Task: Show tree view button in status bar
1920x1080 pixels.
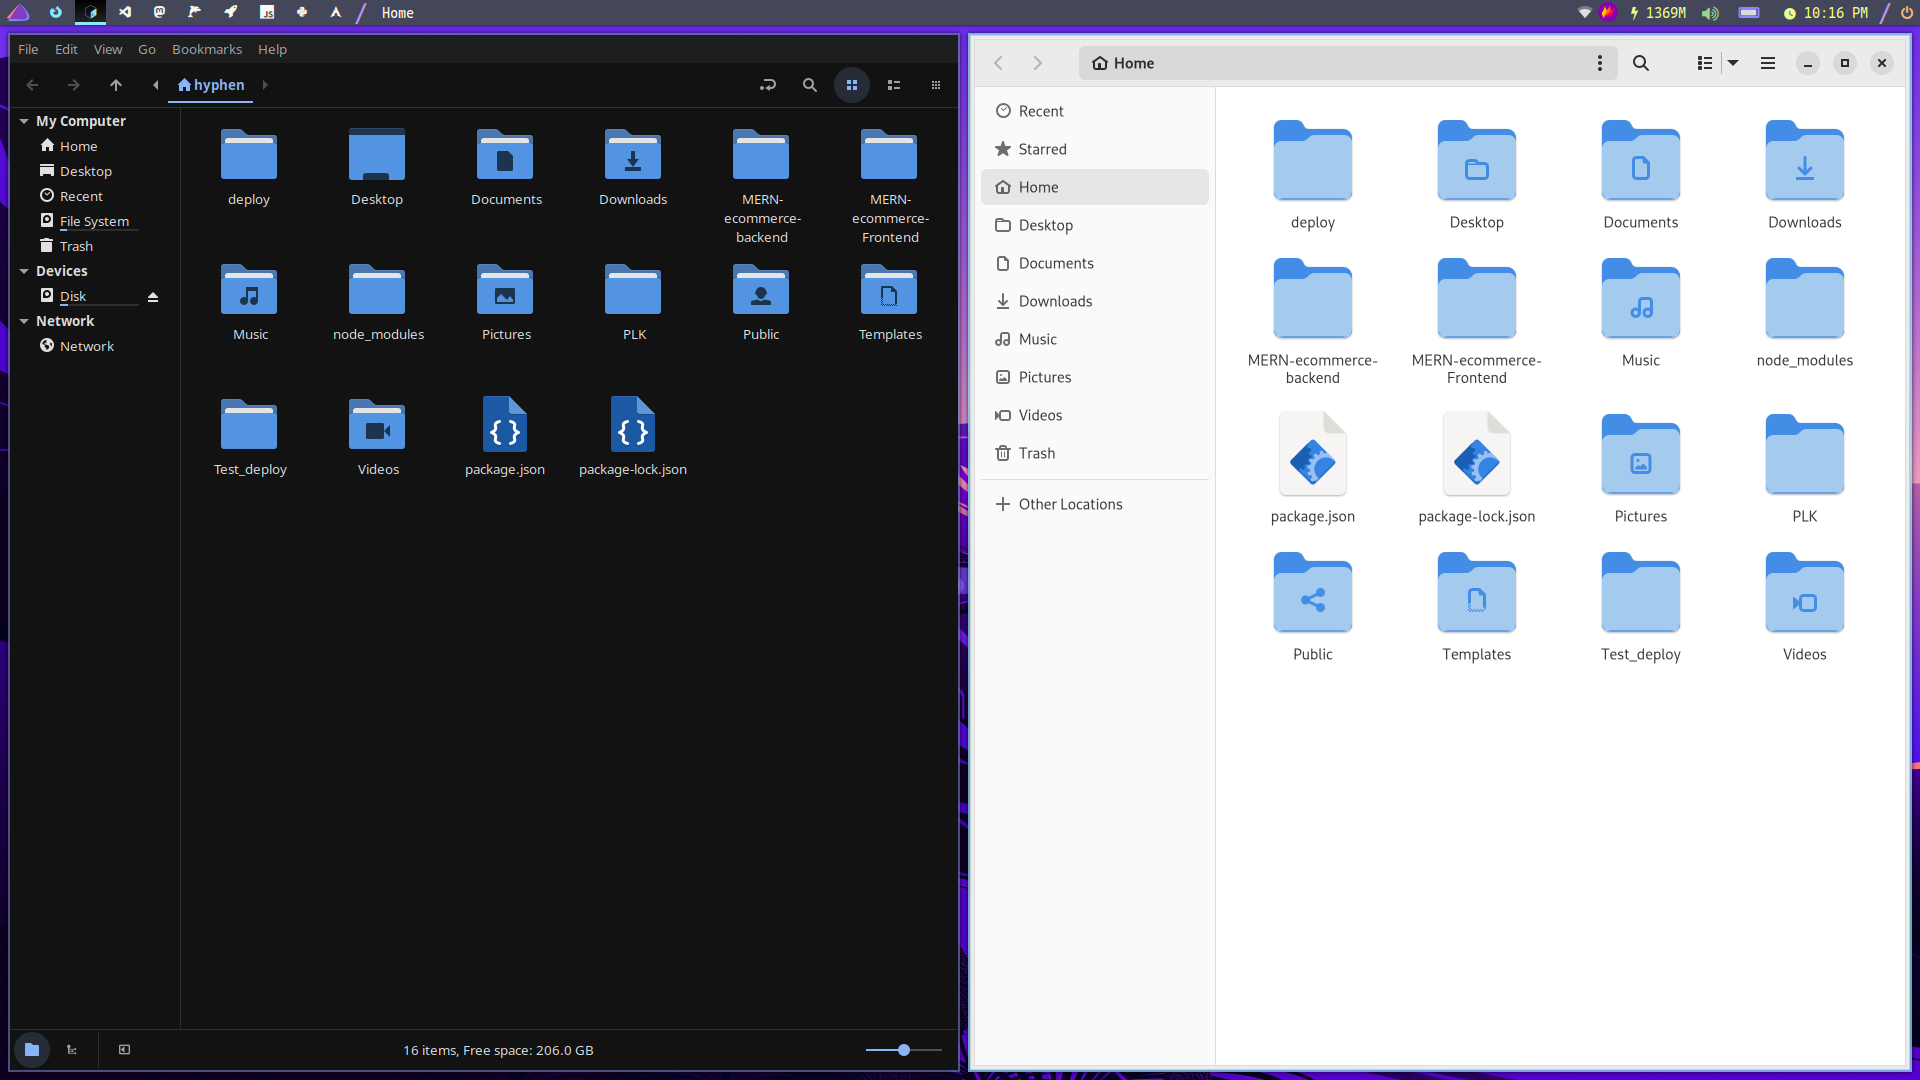Action: (72, 1049)
